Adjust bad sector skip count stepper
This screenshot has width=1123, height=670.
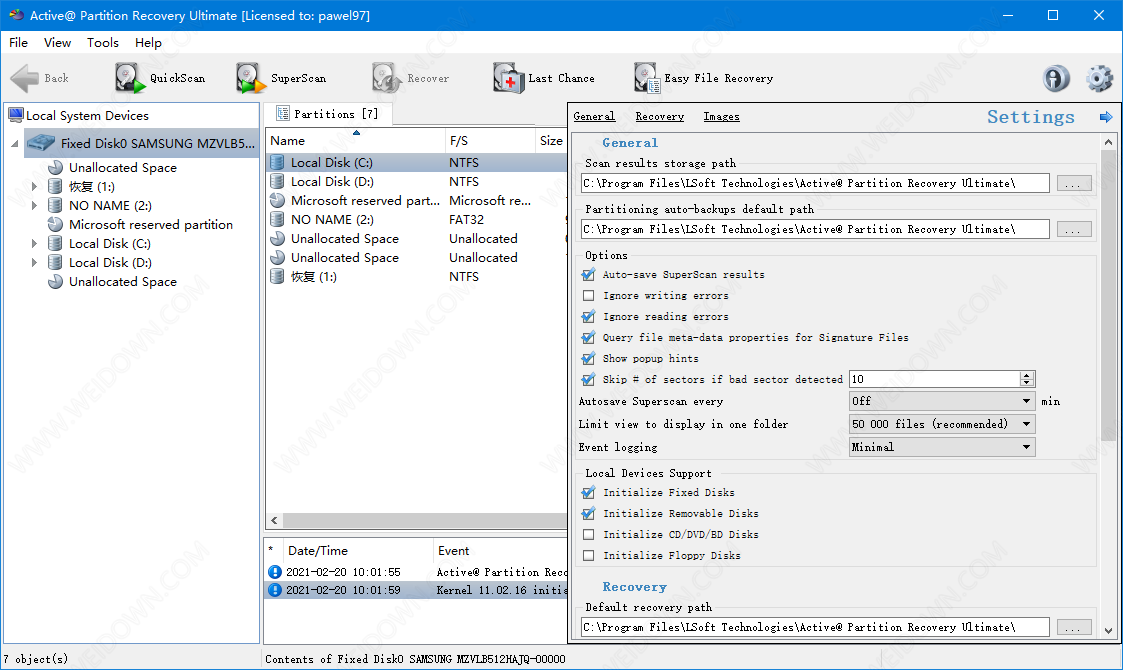[x=1027, y=379]
